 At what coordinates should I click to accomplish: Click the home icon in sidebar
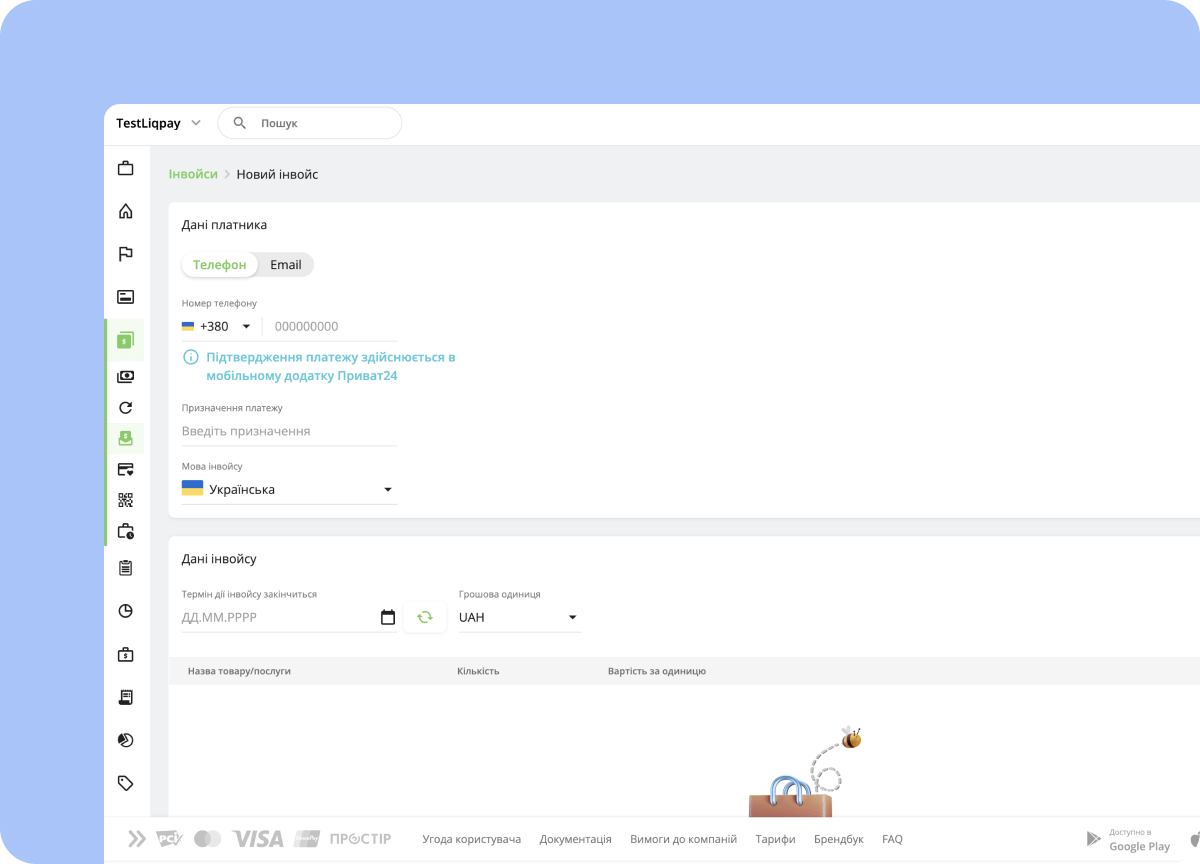tap(125, 211)
